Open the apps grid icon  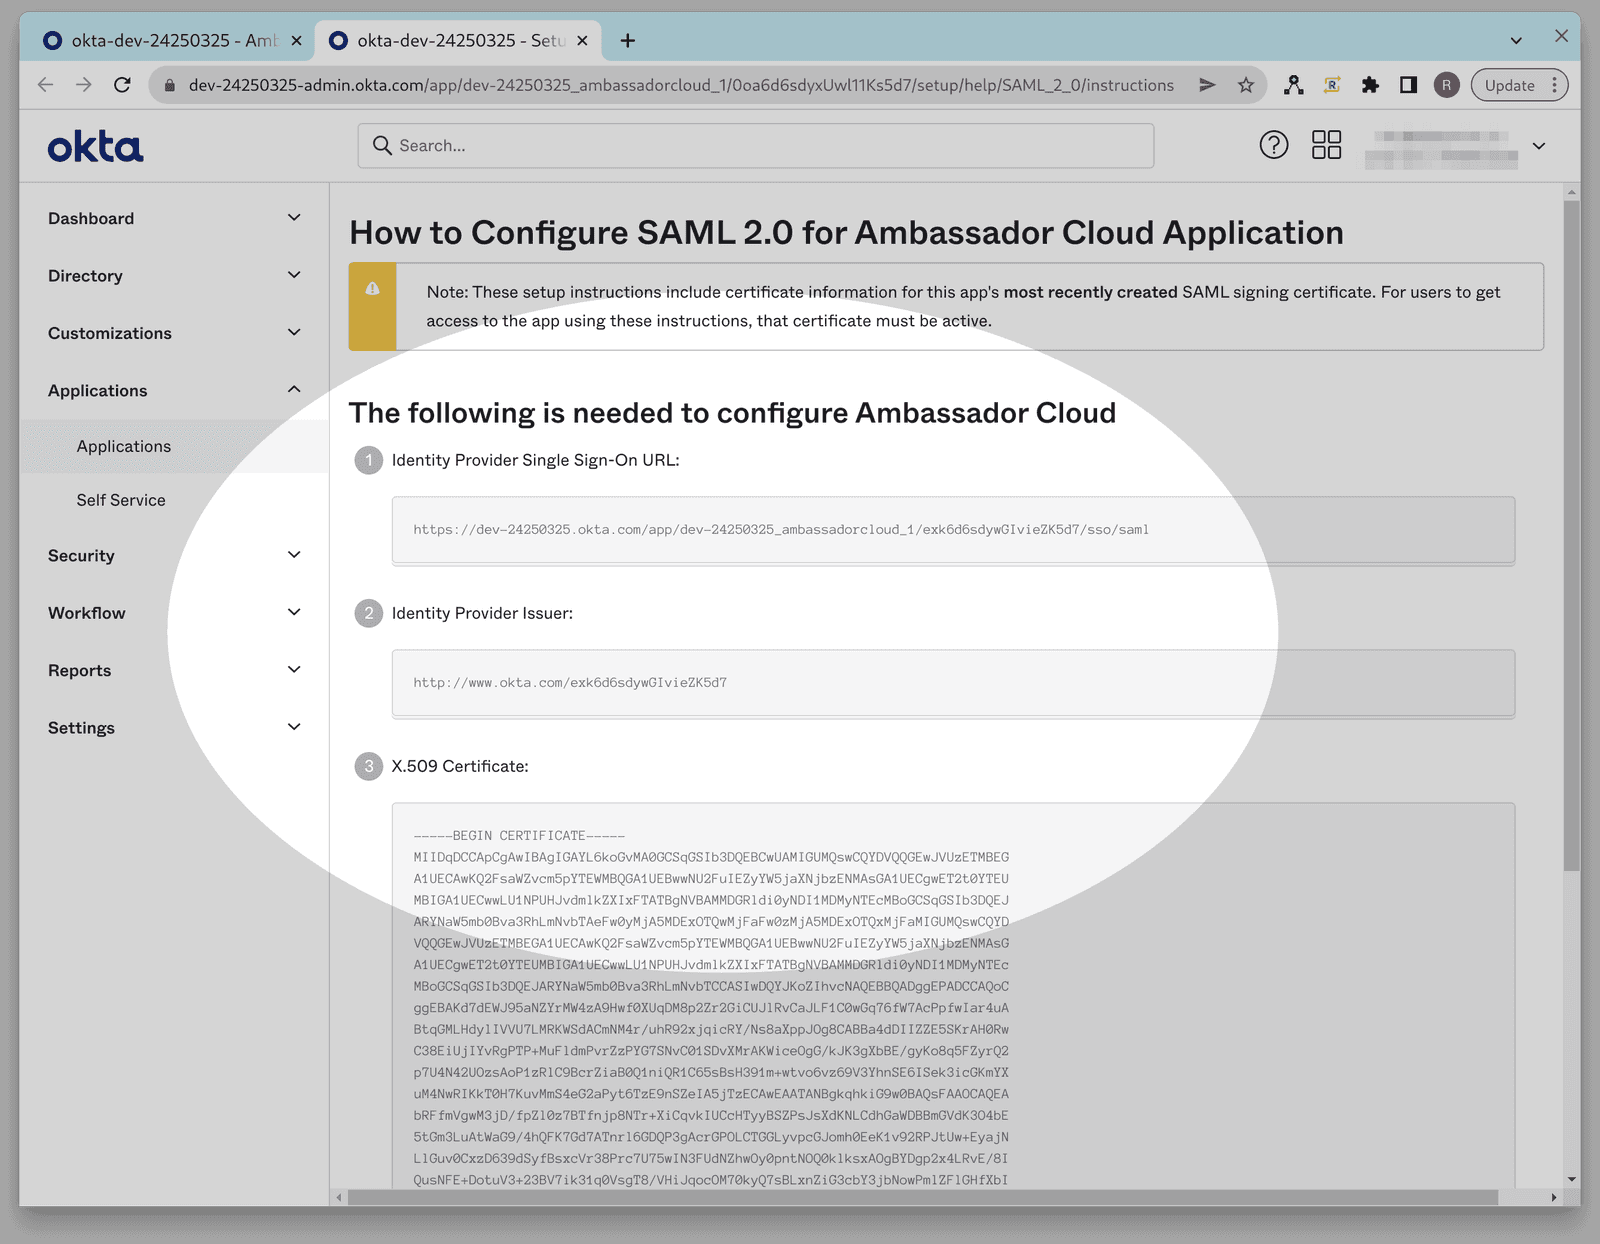tap(1326, 145)
